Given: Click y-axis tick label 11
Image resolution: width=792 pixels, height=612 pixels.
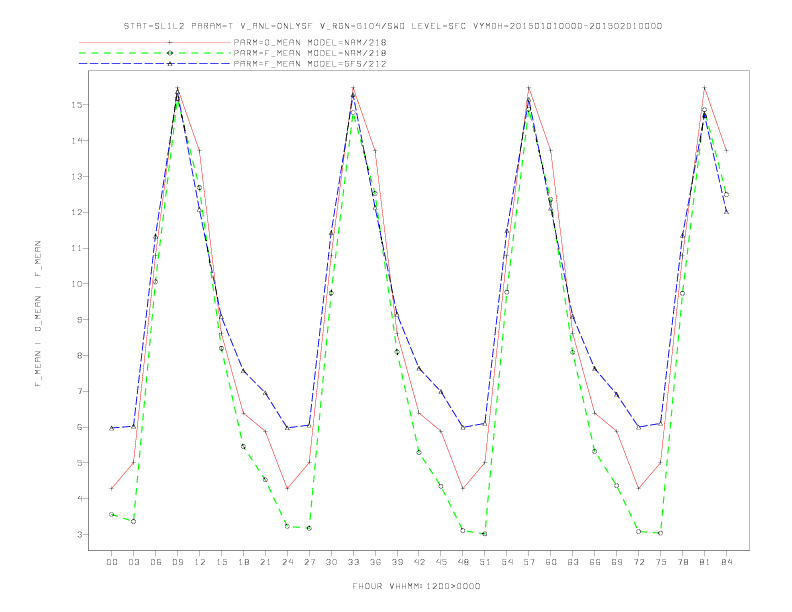Looking at the screenshot, I should [x=77, y=248].
